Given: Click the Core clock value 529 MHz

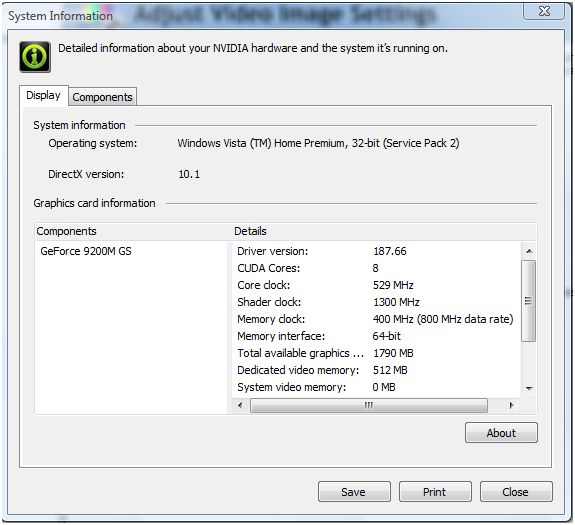Looking at the screenshot, I should (x=393, y=285).
